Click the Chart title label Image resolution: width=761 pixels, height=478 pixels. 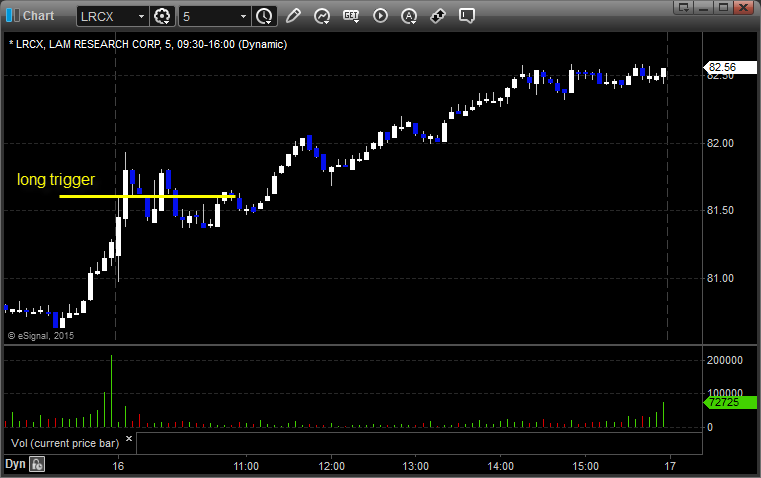(39, 16)
